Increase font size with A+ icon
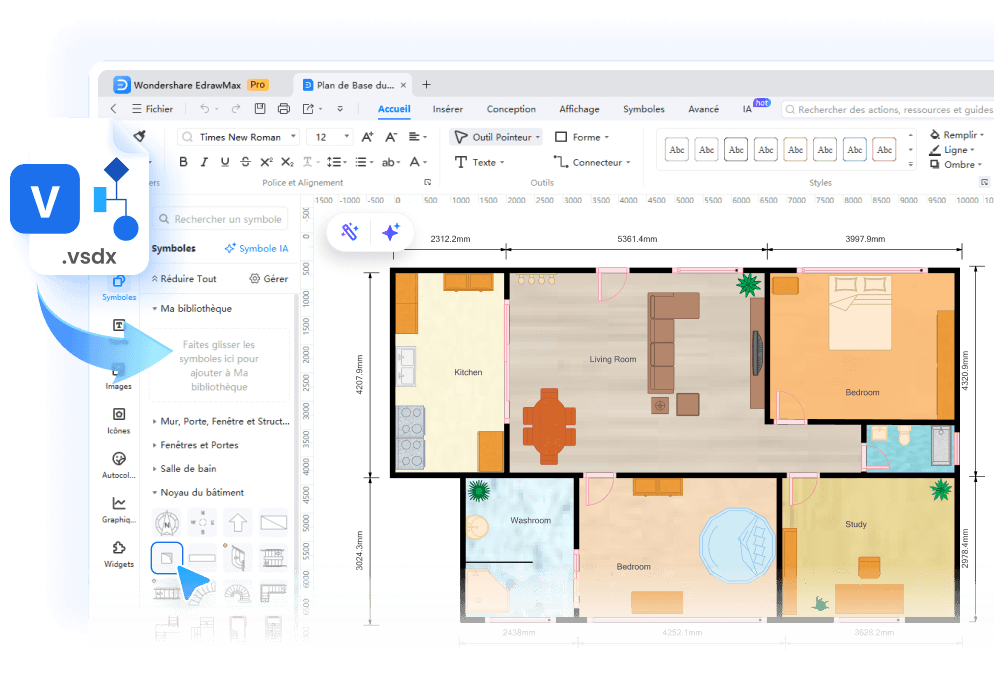The width and height of the screenshot is (994, 690). point(367,137)
